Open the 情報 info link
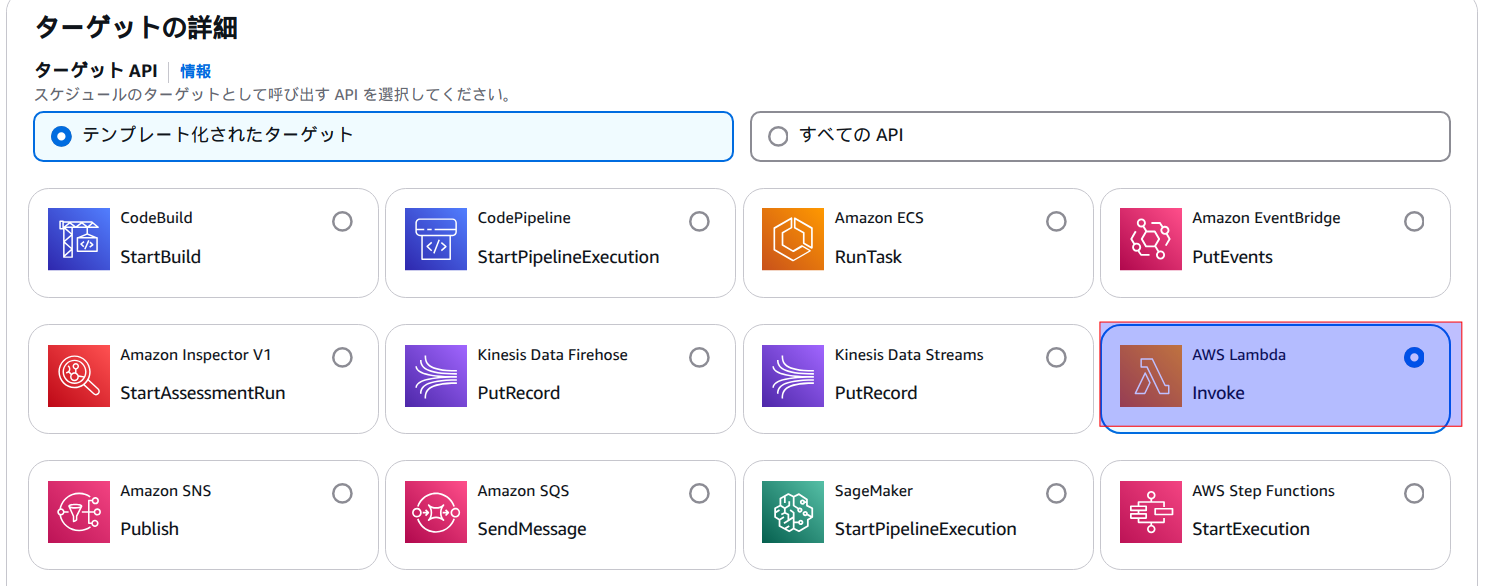 tap(195, 71)
